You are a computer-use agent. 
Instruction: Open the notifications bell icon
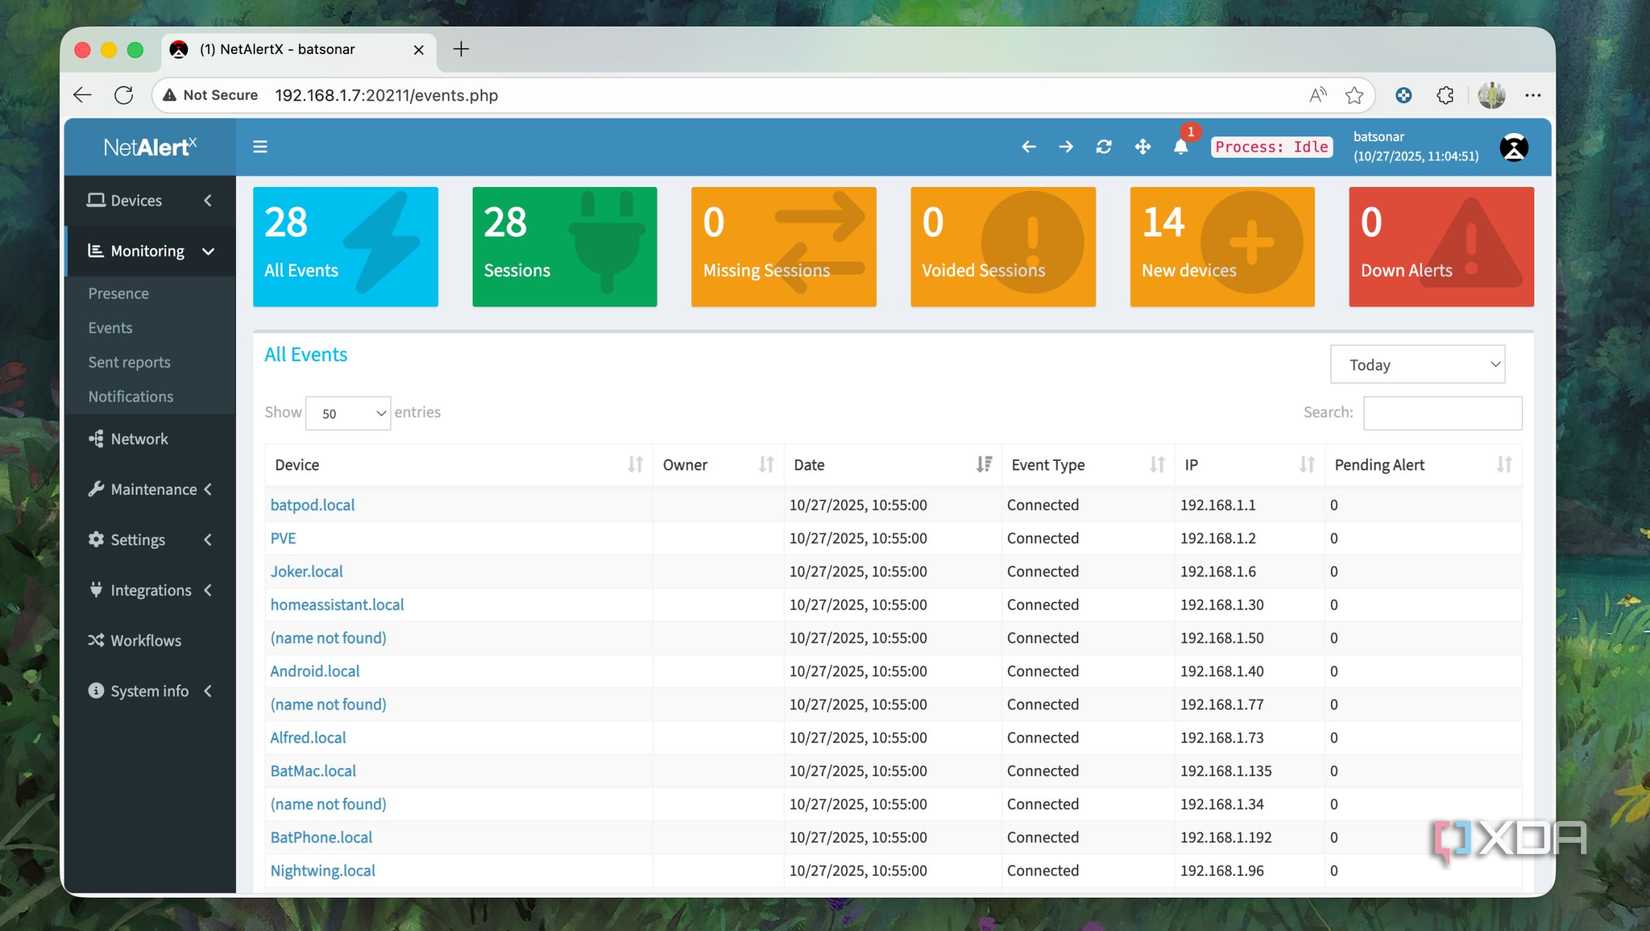pyautogui.click(x=1181, y=147)
